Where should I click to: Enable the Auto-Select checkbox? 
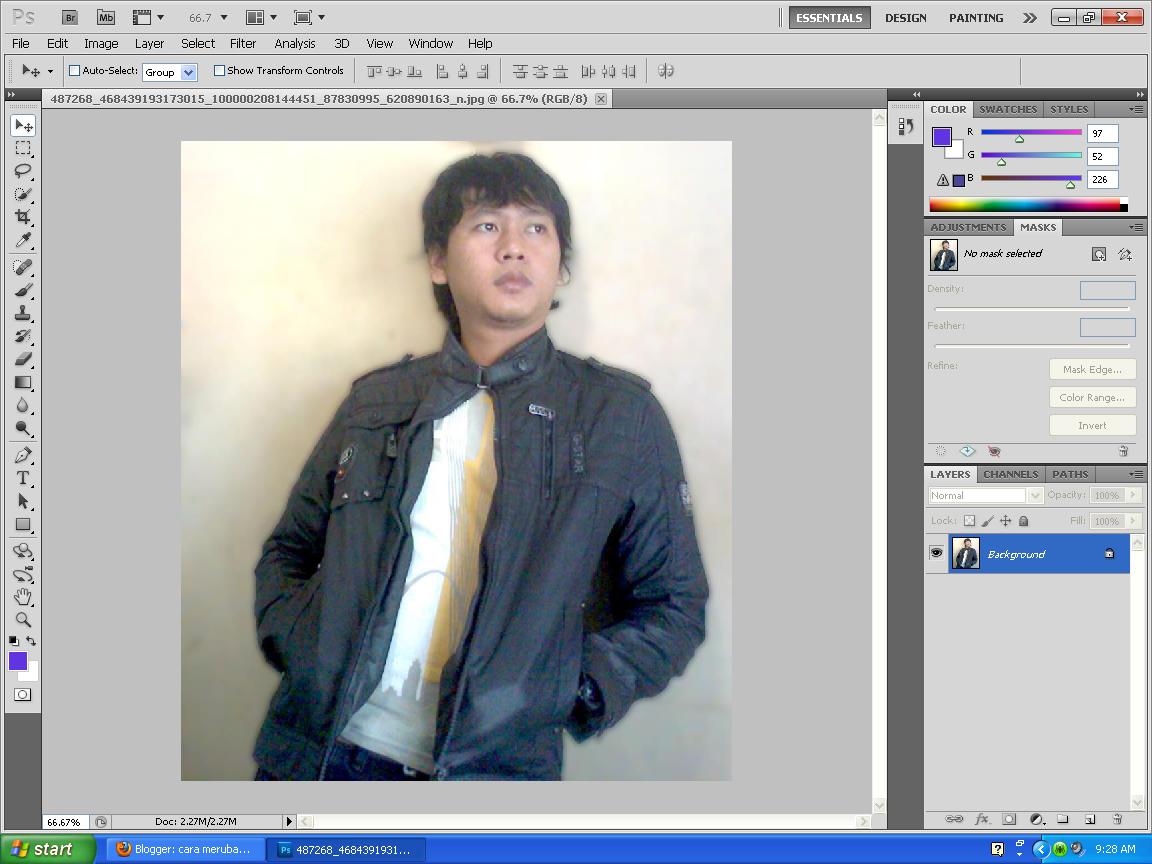74,70
